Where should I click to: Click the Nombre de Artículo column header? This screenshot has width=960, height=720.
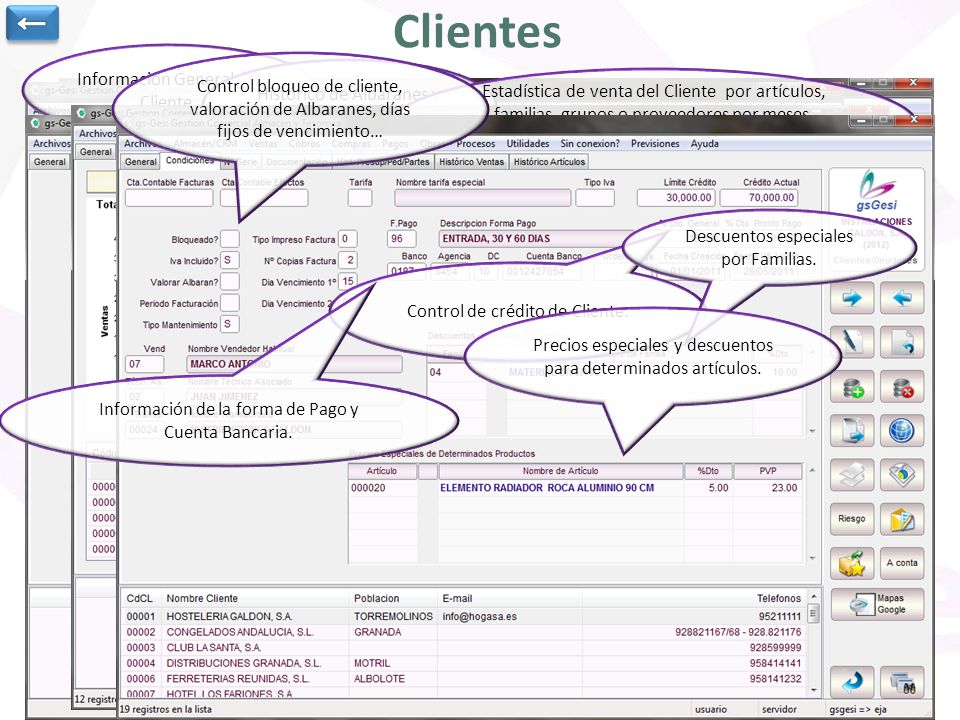click(560, 471)
